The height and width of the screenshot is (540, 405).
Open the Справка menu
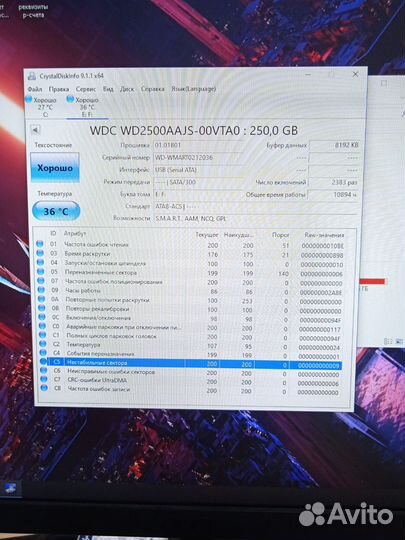(153, 89)
